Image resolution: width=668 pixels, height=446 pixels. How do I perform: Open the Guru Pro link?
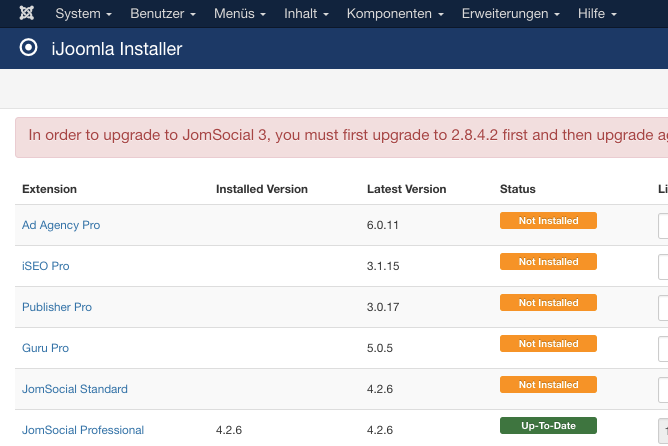point(46,348)
